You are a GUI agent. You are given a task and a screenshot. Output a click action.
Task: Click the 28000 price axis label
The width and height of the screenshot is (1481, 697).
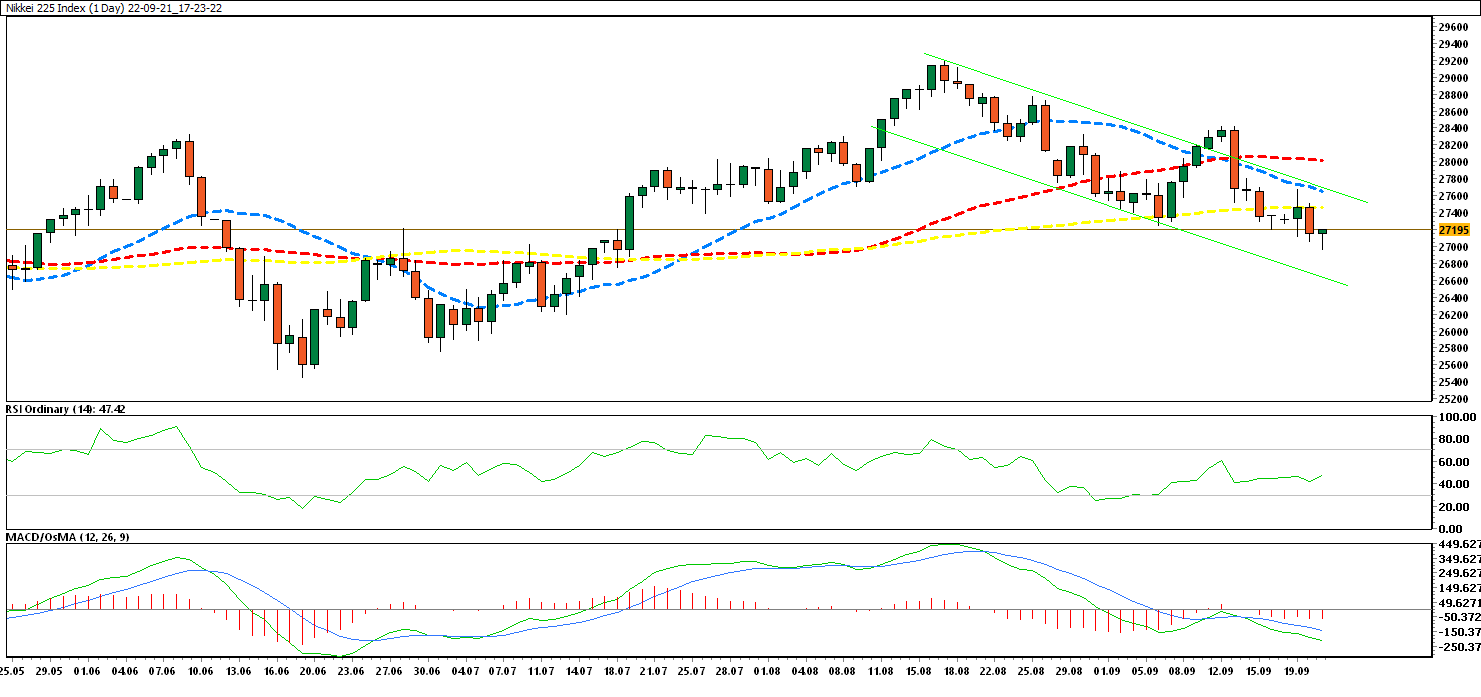coord(1455,162)
